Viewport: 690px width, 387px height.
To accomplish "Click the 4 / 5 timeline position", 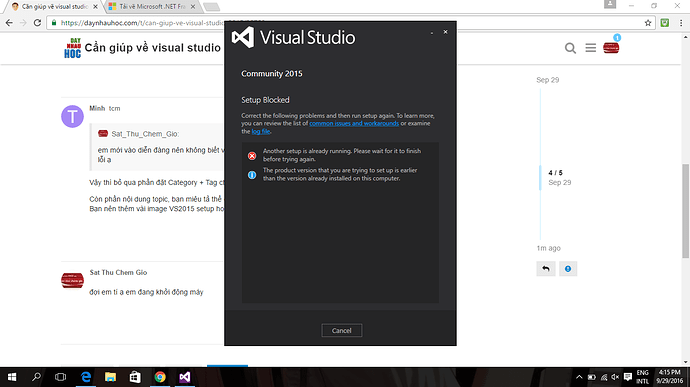I will [555, 173].
